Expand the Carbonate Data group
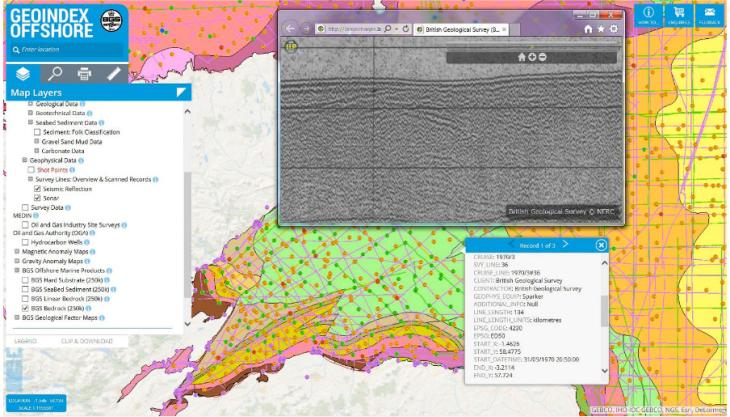Viewport: 730px width, 417px height. click(37, 151)
